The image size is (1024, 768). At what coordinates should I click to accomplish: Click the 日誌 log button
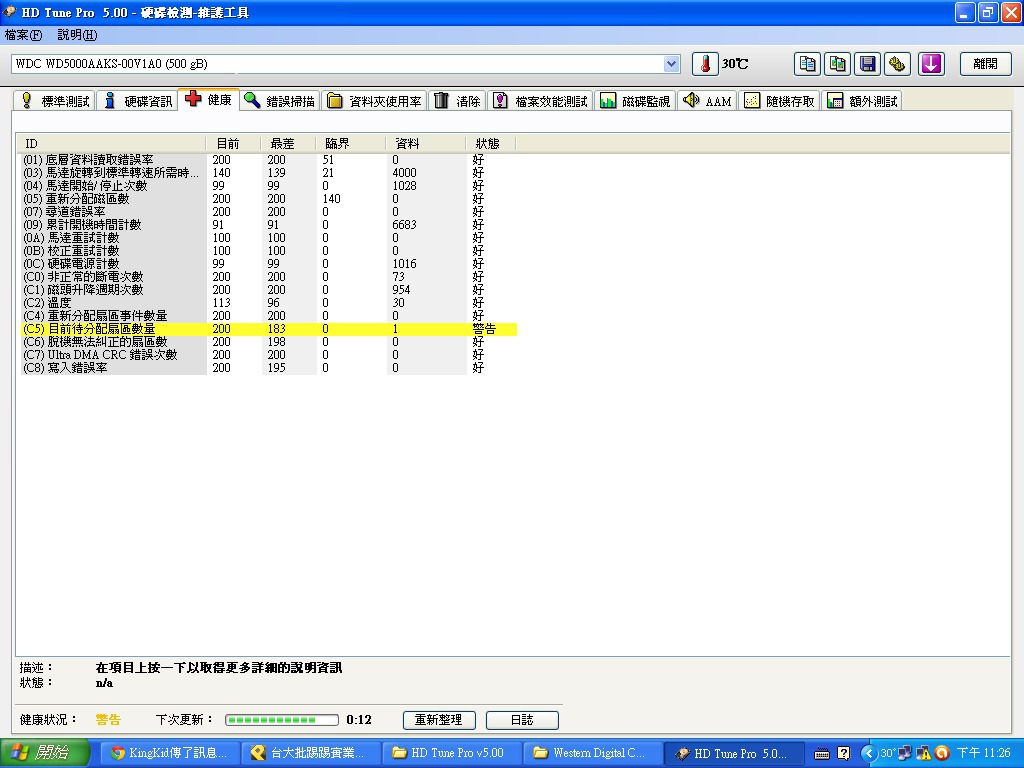click(x=522, y=720)
